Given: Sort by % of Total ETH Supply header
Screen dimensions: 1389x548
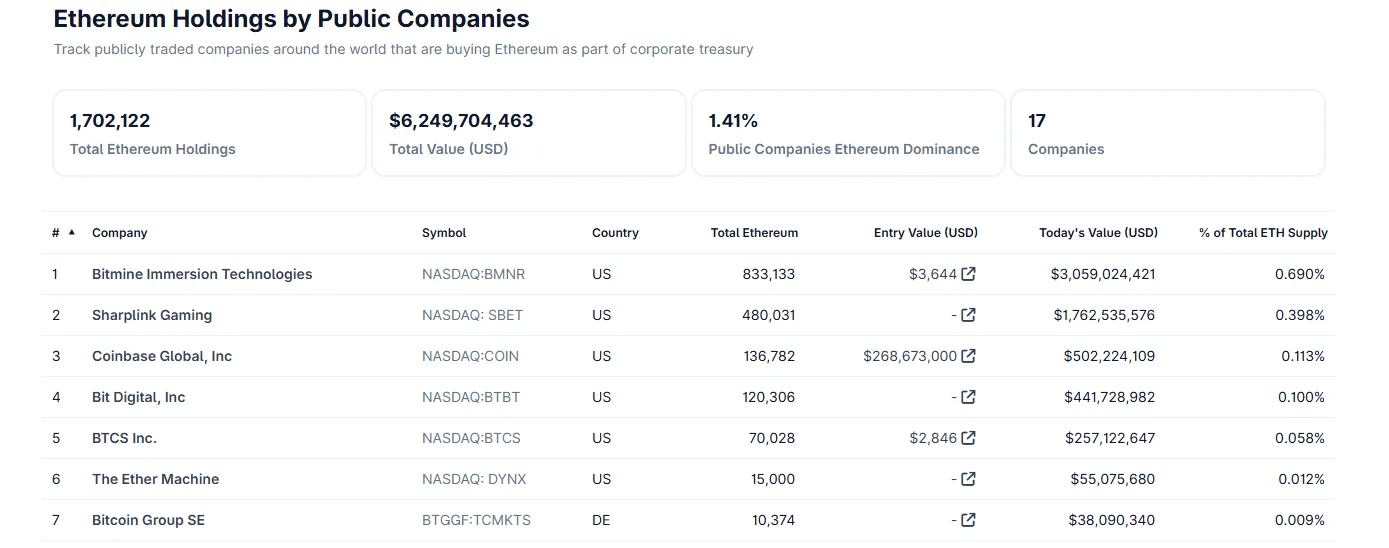Looking at the screenshot, I should point(1263,233).
